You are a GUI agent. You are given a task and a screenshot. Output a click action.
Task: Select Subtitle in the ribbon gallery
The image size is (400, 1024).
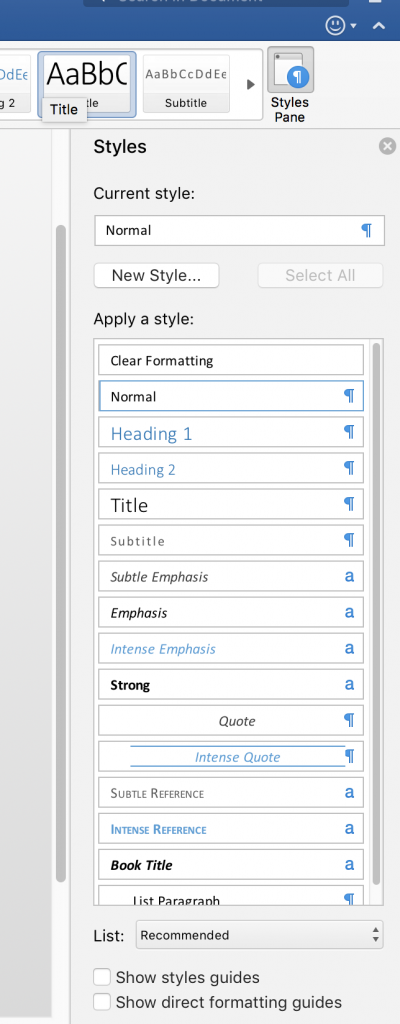tap(186, 83)
